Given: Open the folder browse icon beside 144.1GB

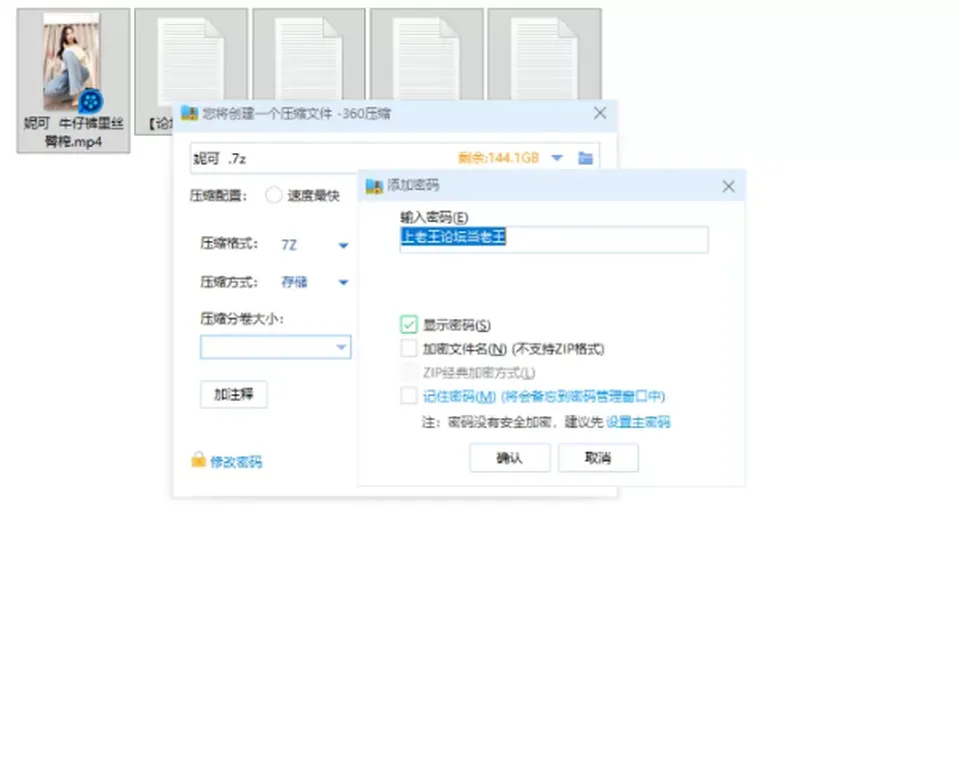Looking at the screenshot, I should 585,158.
